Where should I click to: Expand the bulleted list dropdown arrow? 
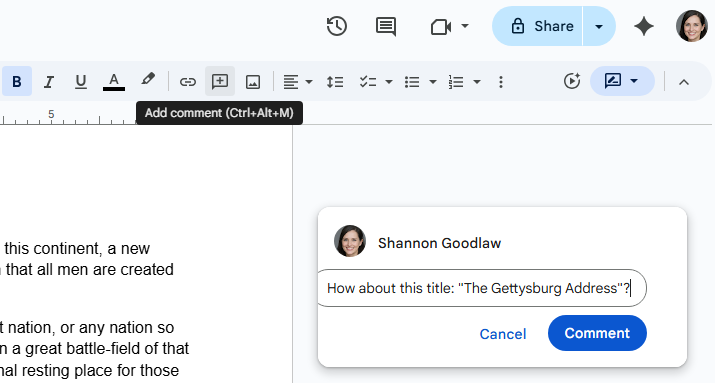(433, 82)
